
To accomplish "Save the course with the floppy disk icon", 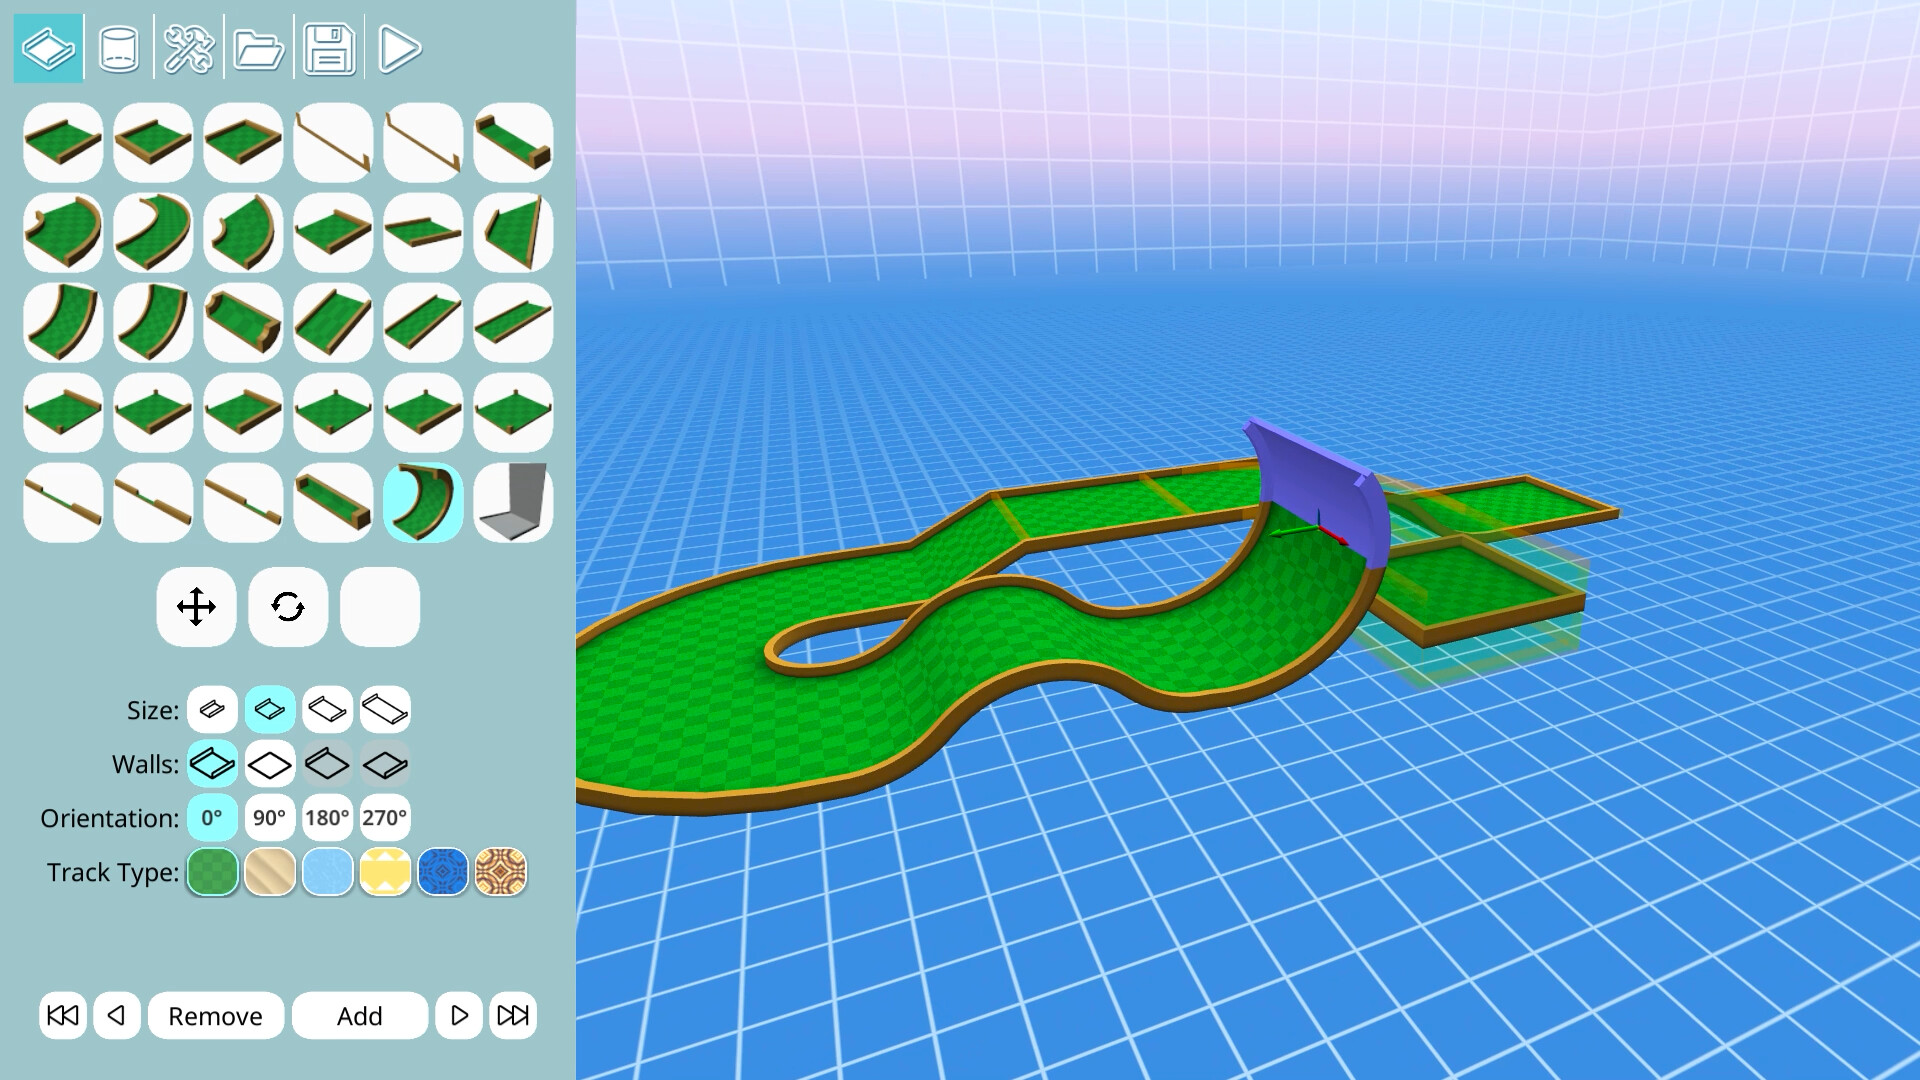I will click(x=330, y=47).
